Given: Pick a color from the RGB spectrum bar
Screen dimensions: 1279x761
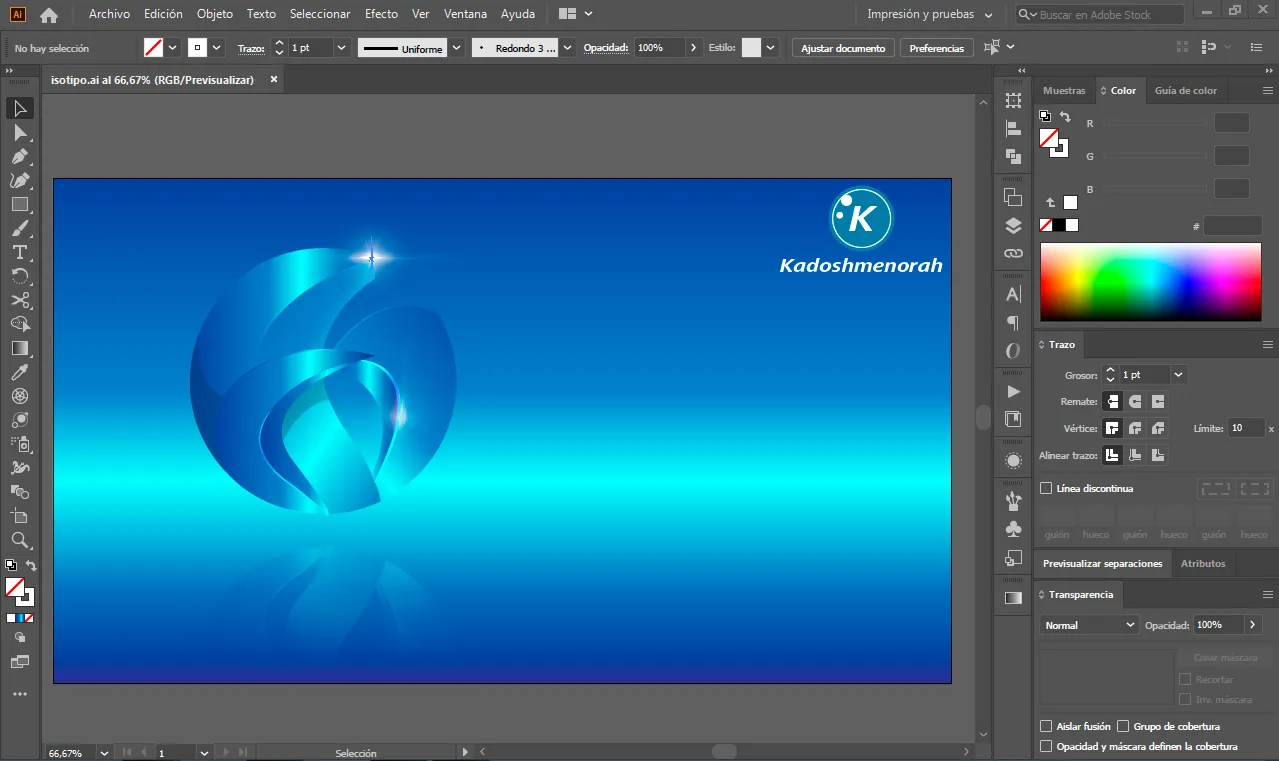Looking at the screenshot, I should click(x=1151, y=282).
